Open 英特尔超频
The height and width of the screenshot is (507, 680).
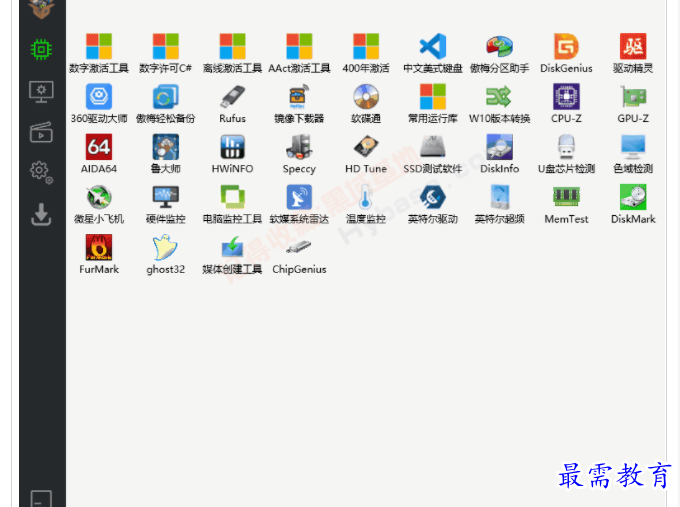(500, 204)
